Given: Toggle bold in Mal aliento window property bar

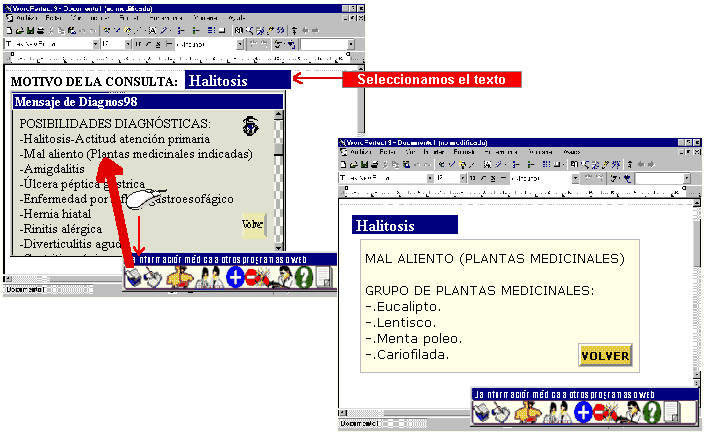Looking at the screenshot, I should pos(473,178).
